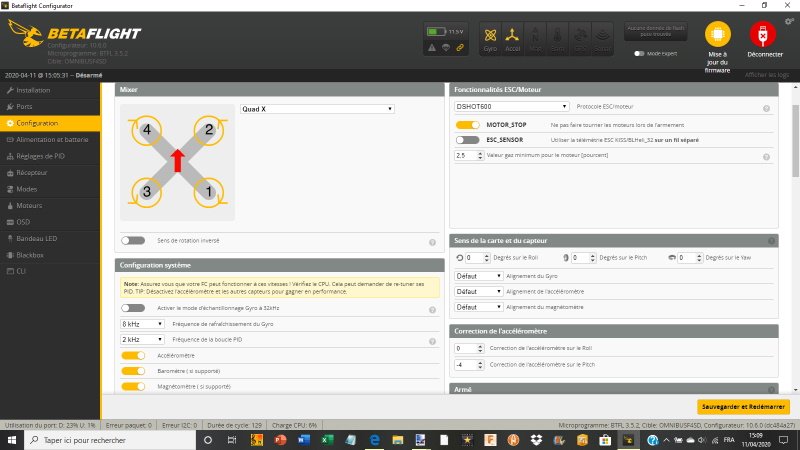Click the Afficher les logs link
This screenshot has width=800, height=450.
pos(767,75)
